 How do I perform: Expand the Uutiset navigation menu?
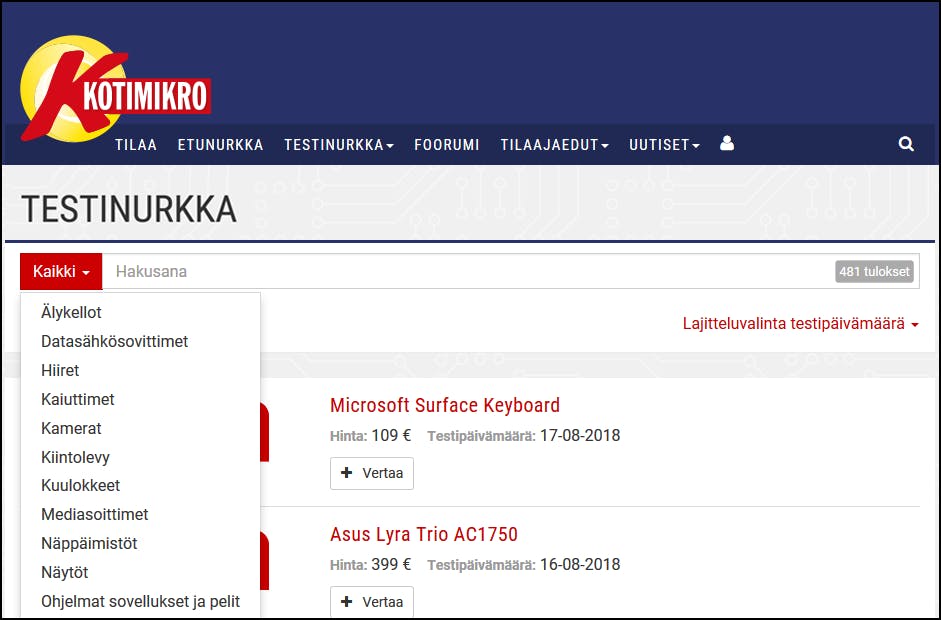pyautogui.click(x=664, y=145)
